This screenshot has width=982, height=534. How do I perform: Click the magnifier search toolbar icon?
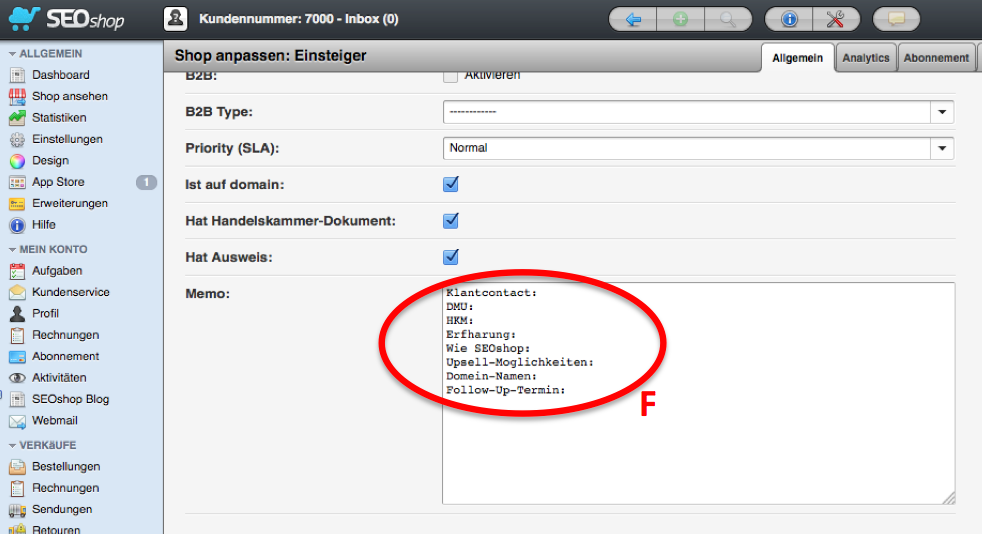click(x=728, y=19)
